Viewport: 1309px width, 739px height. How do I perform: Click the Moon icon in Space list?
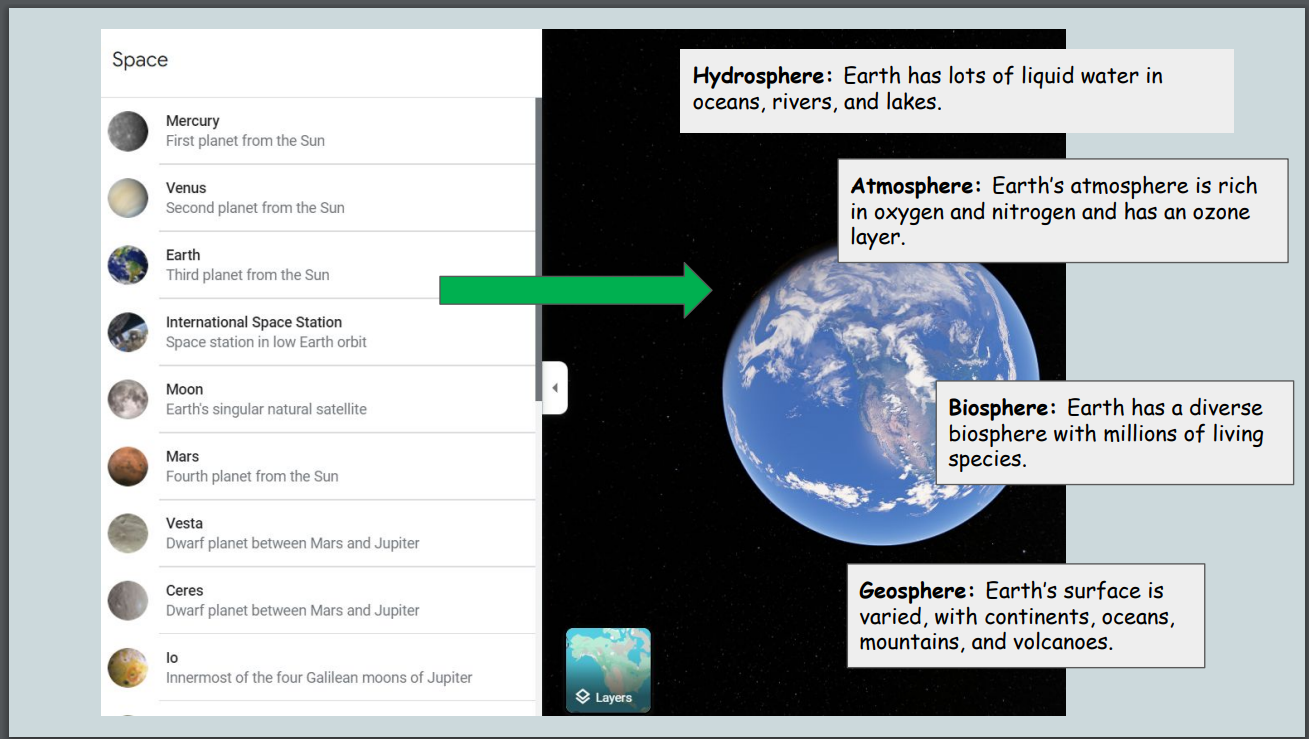[128, 399]
